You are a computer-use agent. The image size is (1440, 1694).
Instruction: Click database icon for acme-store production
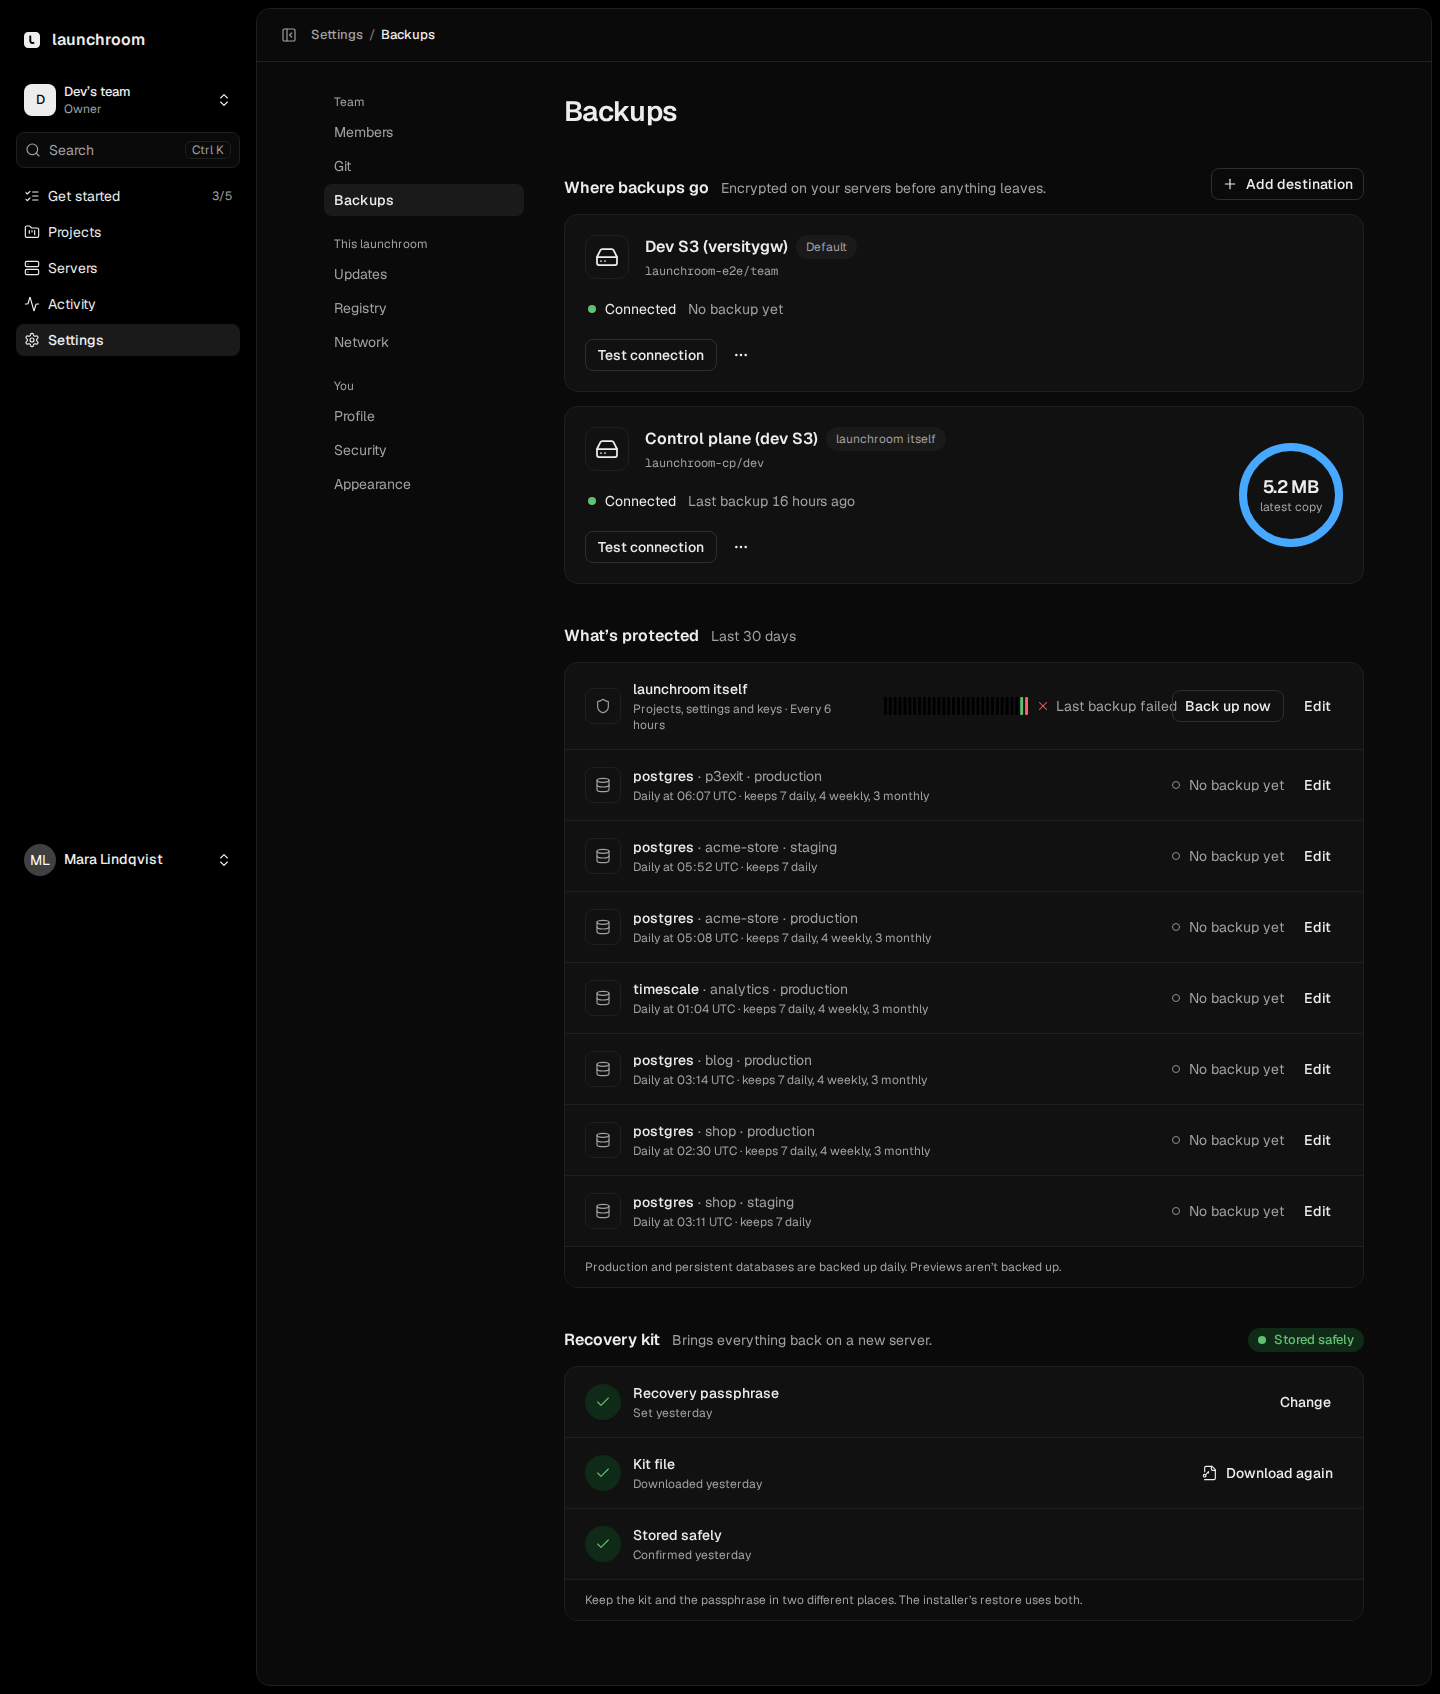[x=603, y=927]
